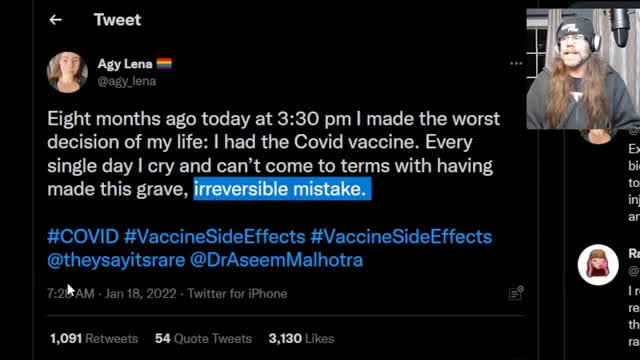The image size is (640, 360).
Task: Open the first #VaccineSideEffects hashtag
Action: click(x=215, y=237)
